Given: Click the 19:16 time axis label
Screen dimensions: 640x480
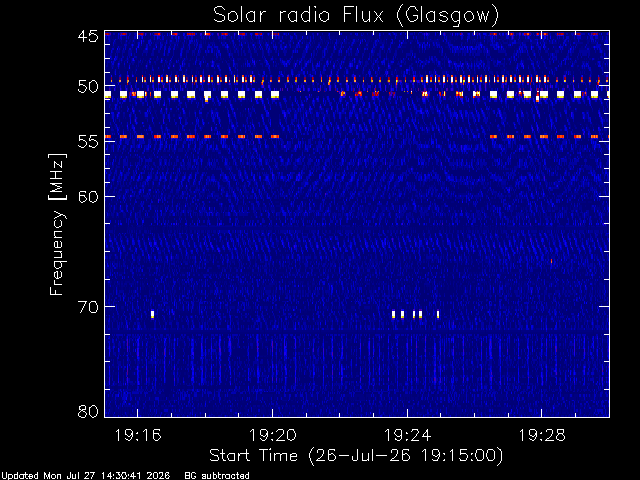Looking at the screenshot, I should click(x=138, y=435).
